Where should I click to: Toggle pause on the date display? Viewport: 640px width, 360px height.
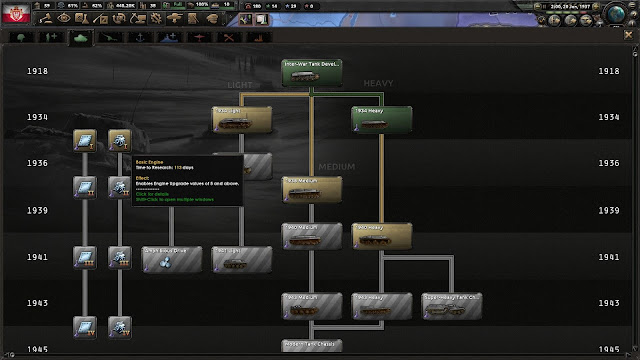(567, 7)
